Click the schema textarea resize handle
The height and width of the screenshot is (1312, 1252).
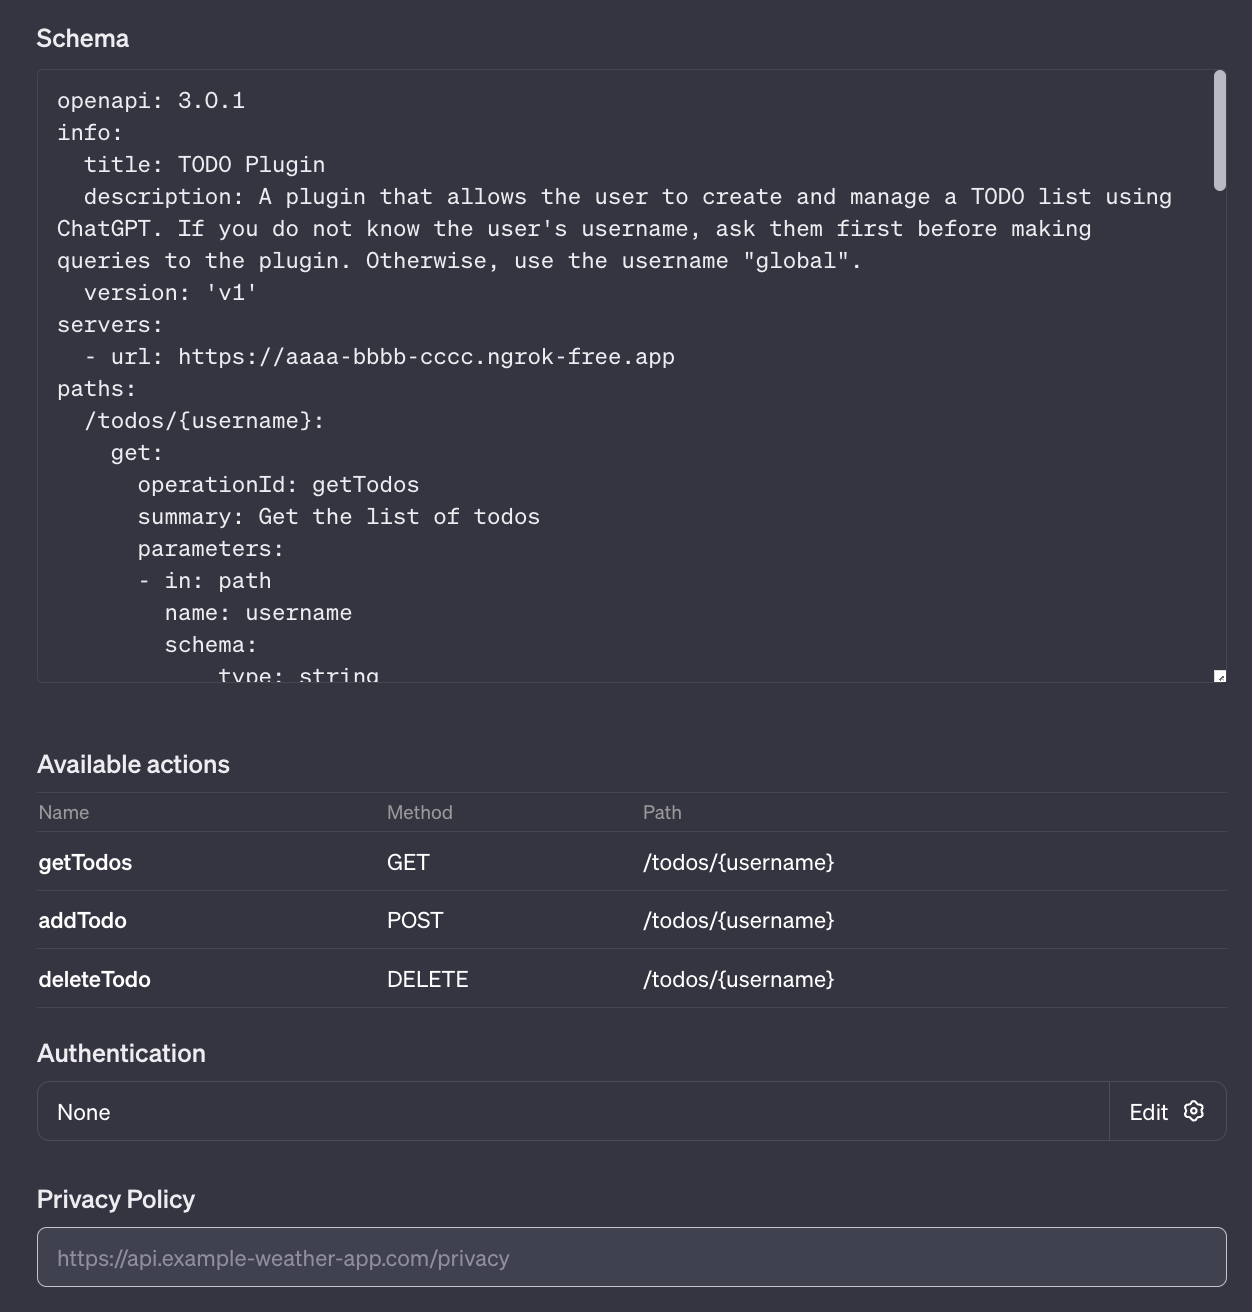click(1219, 676)
